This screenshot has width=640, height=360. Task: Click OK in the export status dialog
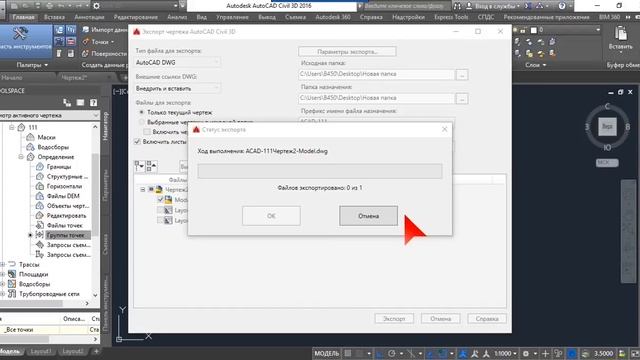(271, 216)
